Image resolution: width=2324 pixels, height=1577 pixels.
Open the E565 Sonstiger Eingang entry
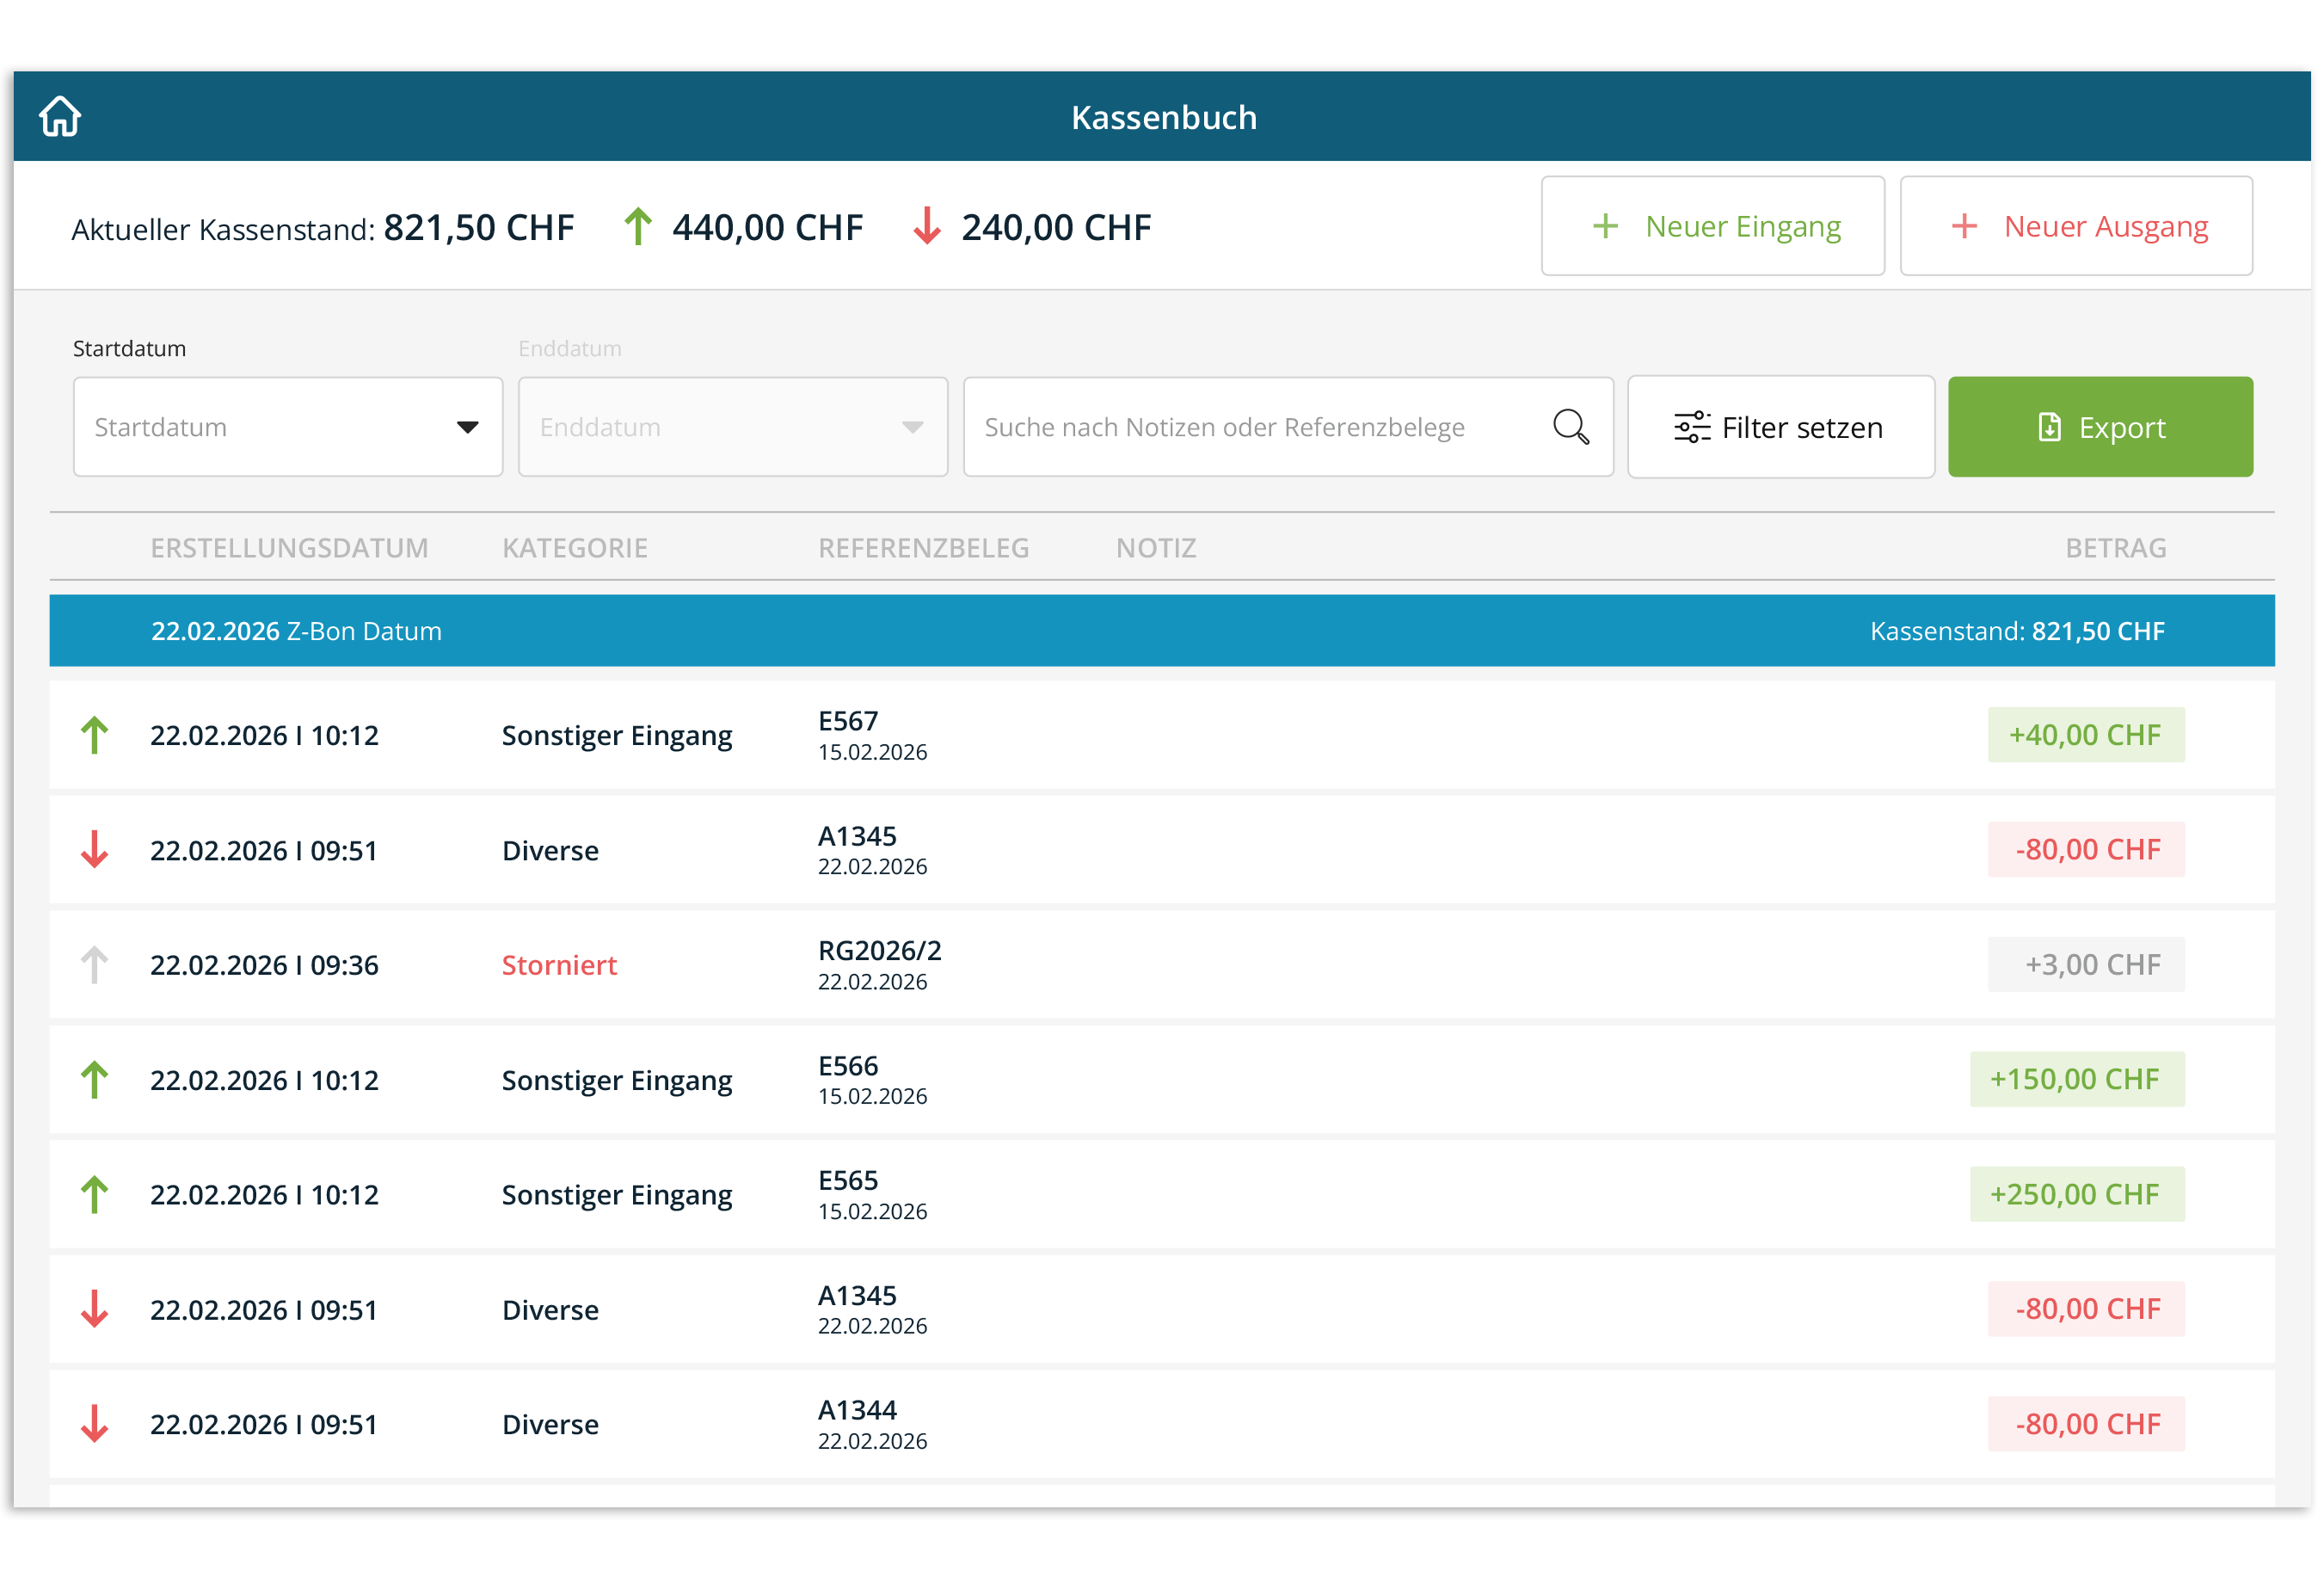[x=618, y=1197]
